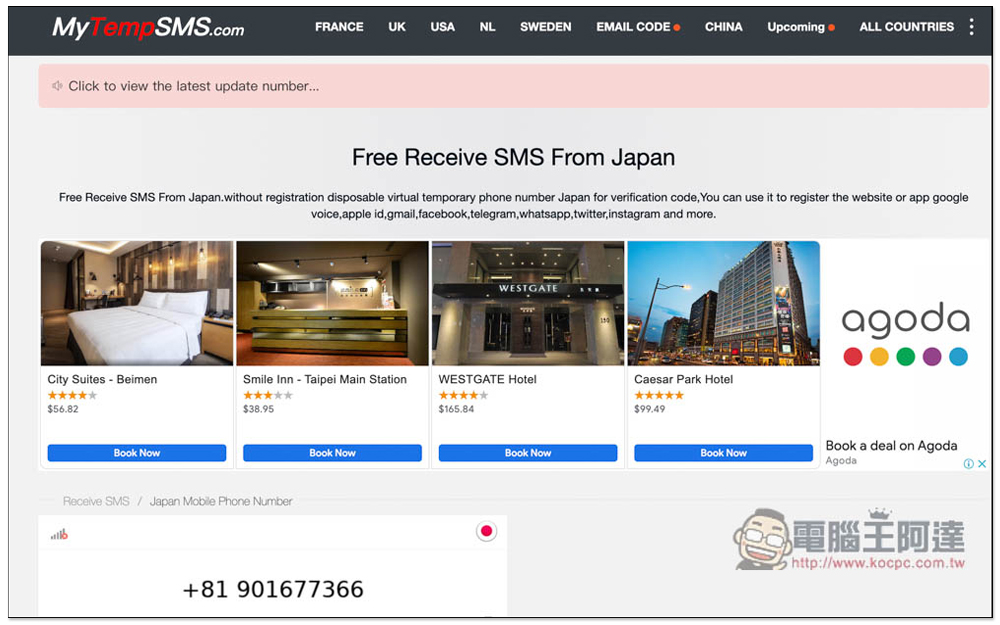Click the star rating of Caesar Park Hotel
This screenshot has width=1000, height=625.
click(x=659, y=395)
